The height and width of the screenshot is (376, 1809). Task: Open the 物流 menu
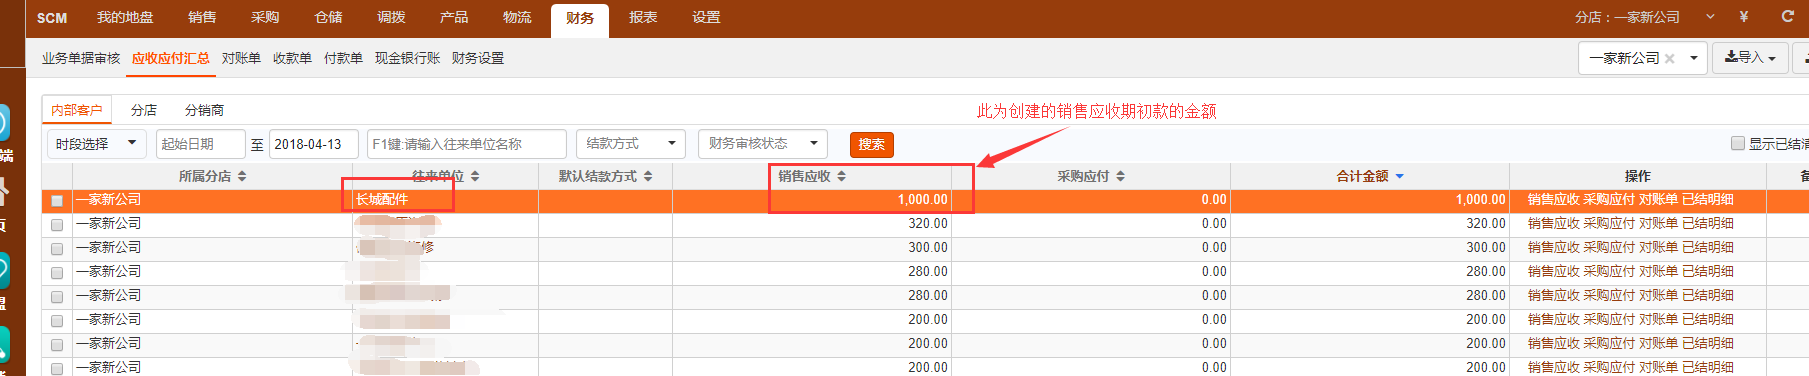coord(517,17)
